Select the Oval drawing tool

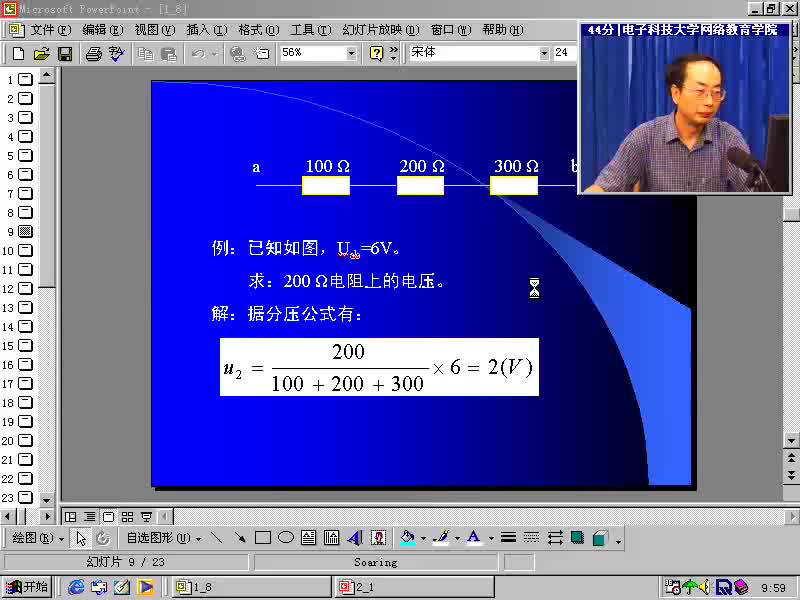[286, 537]
